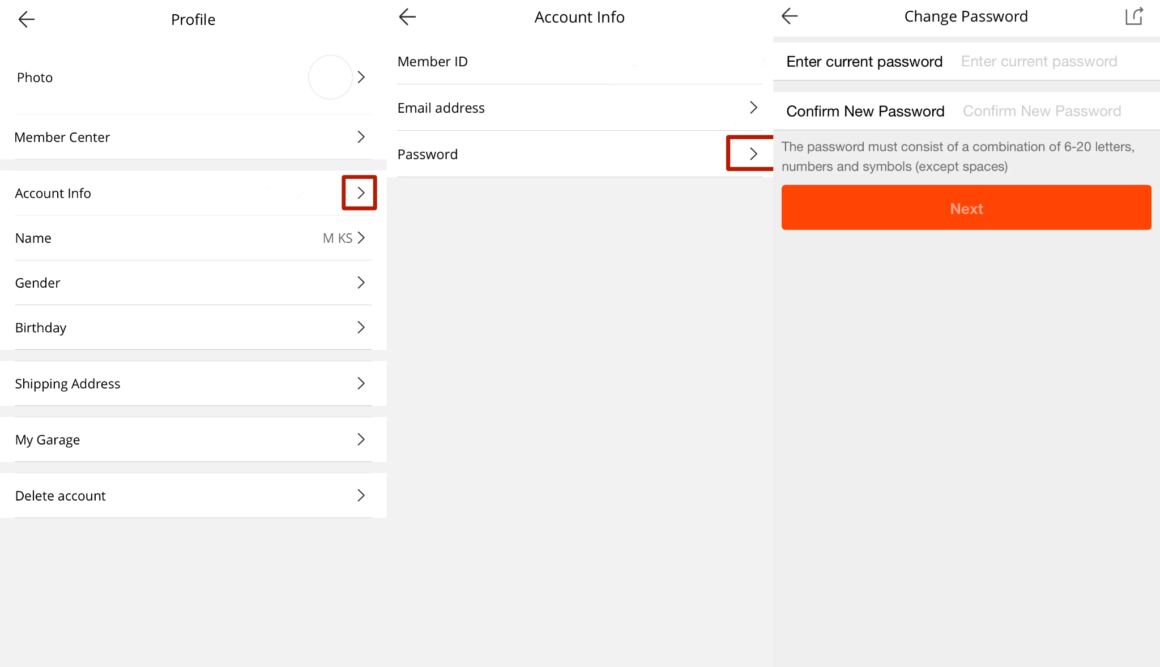The image size is (1160, 667).
Task: Open the My Garage section
Action: click(x=193, y=439)
